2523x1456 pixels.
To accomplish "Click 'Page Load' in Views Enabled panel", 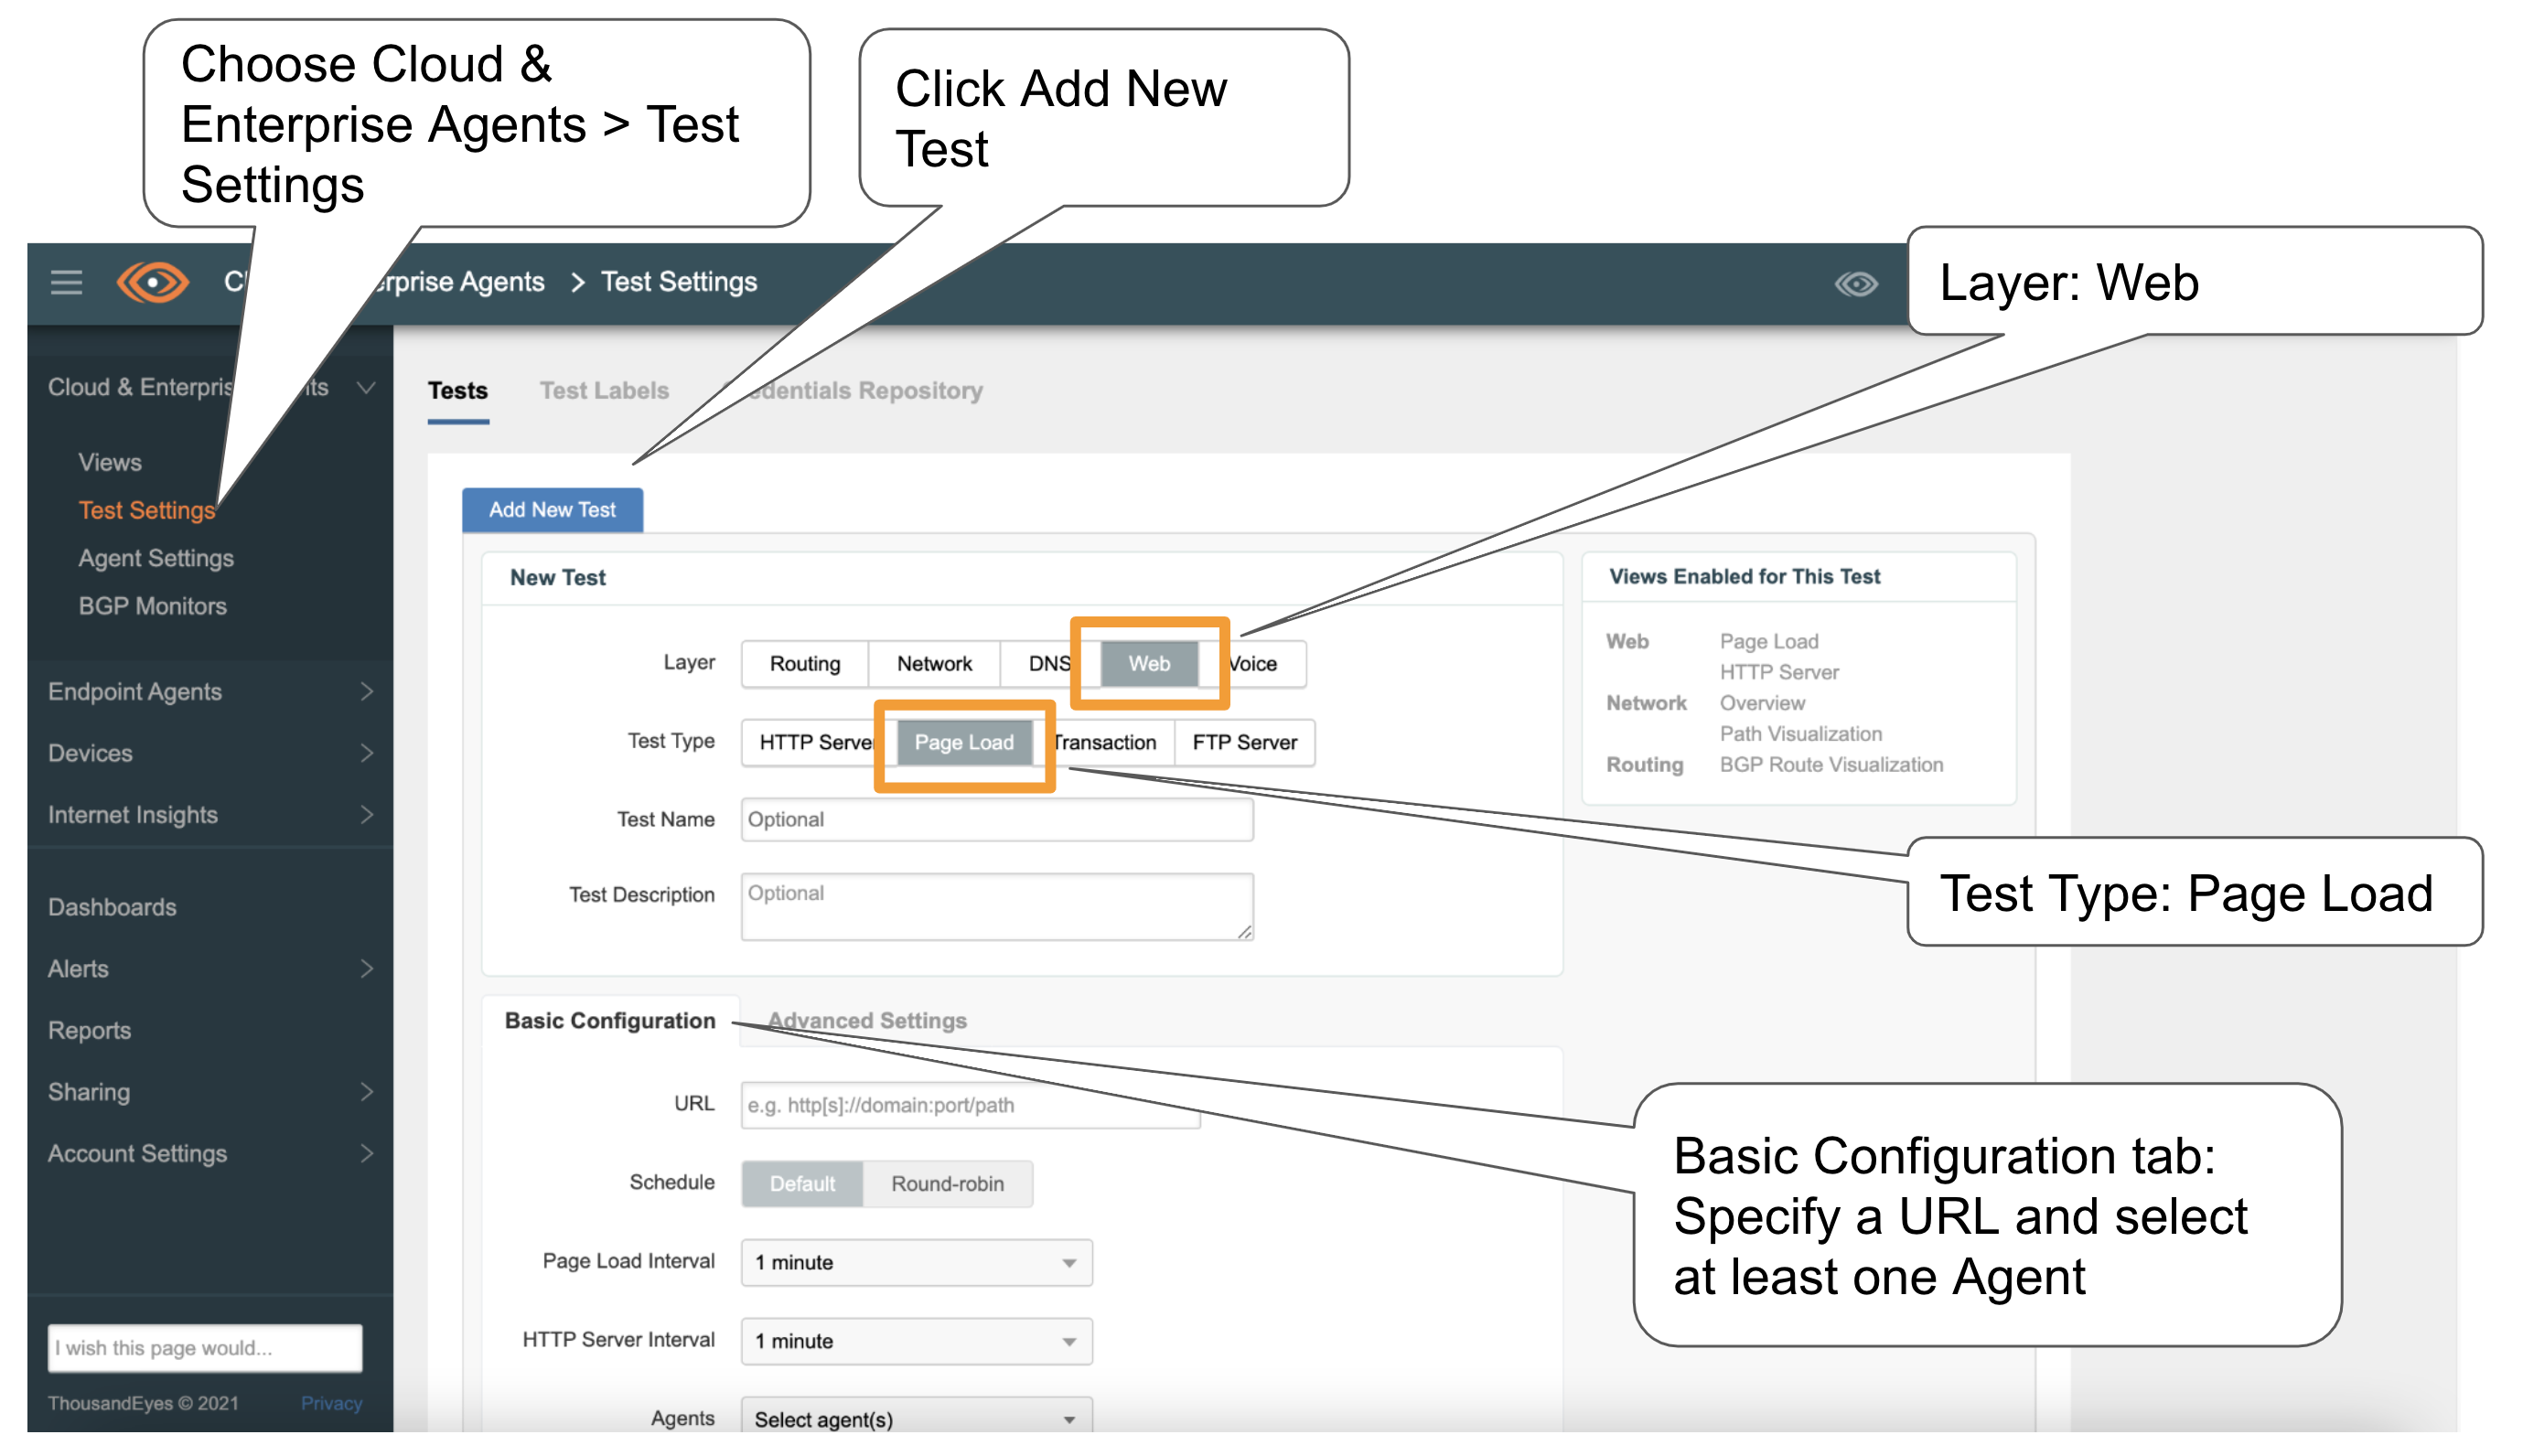I will pyautogui.click(x=1768, y=642).
